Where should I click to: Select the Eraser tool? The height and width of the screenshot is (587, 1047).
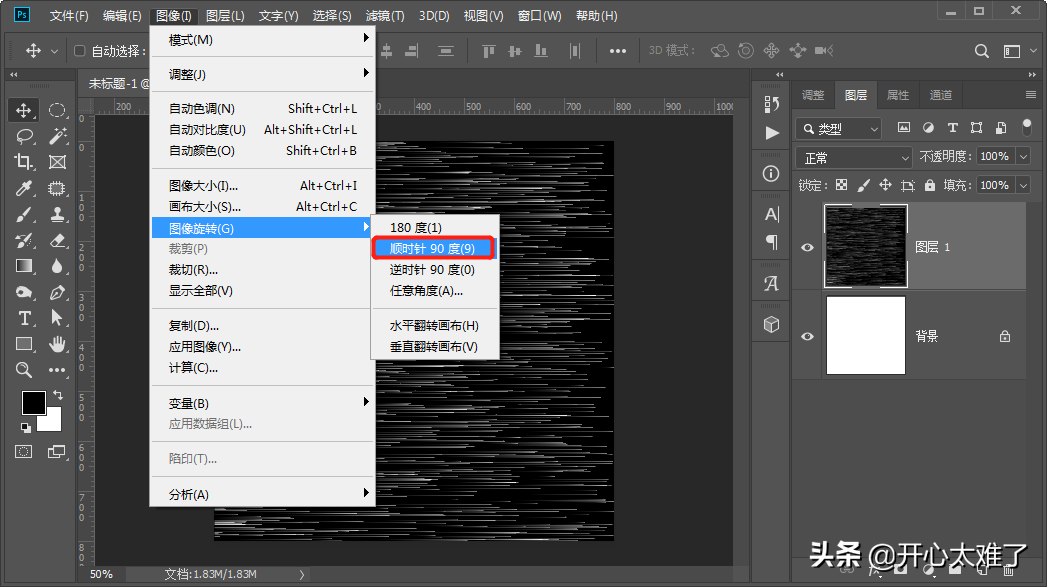click(57, 240)
